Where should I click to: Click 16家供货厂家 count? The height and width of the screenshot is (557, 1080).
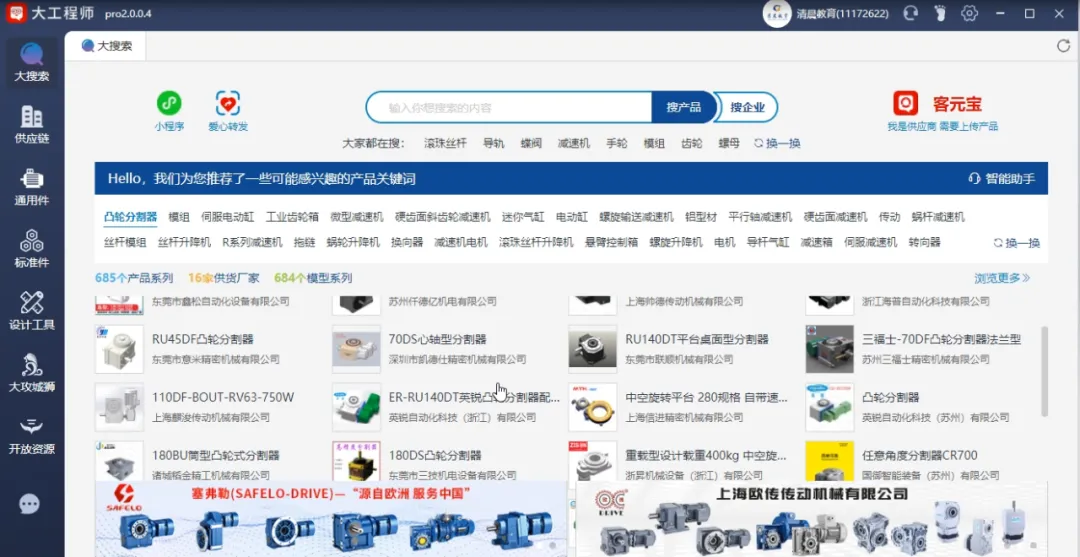click(224, 278)
